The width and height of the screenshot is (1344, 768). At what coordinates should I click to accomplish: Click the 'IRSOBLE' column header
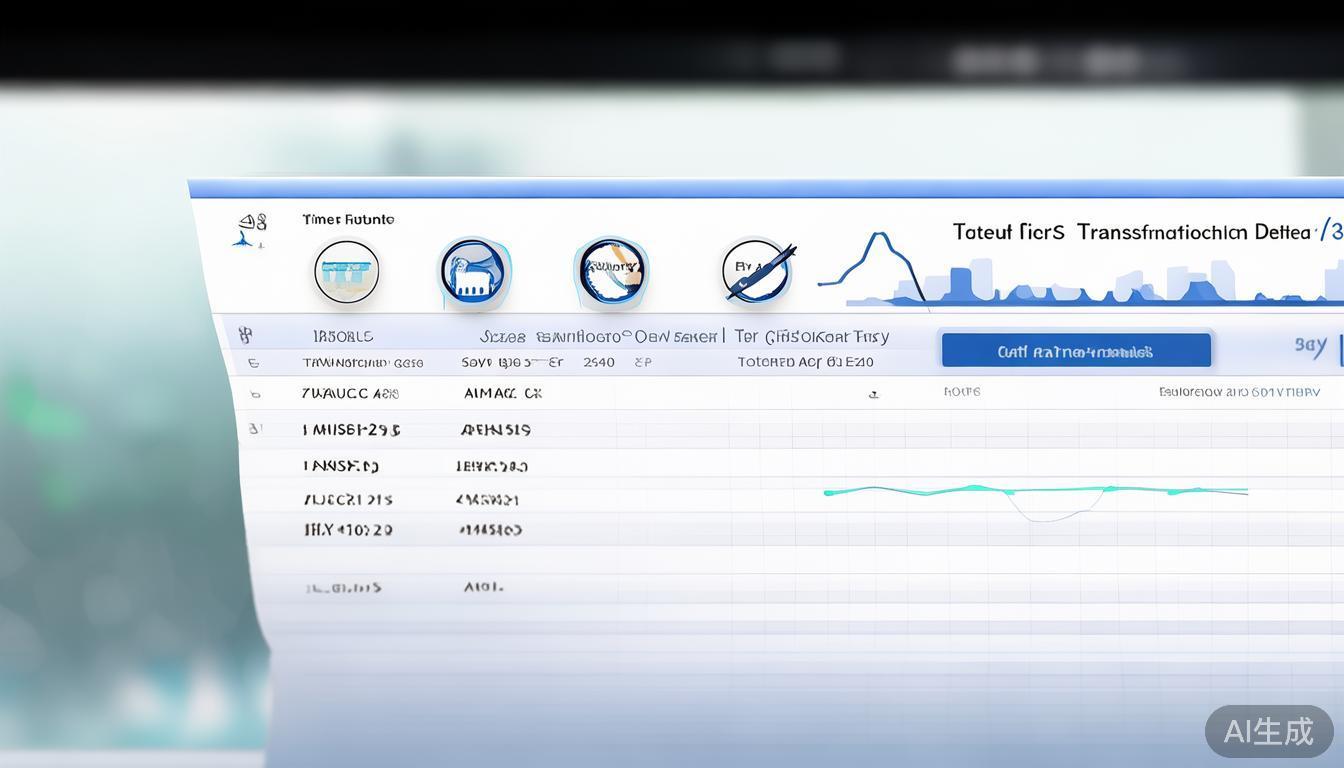coord(343,337)
